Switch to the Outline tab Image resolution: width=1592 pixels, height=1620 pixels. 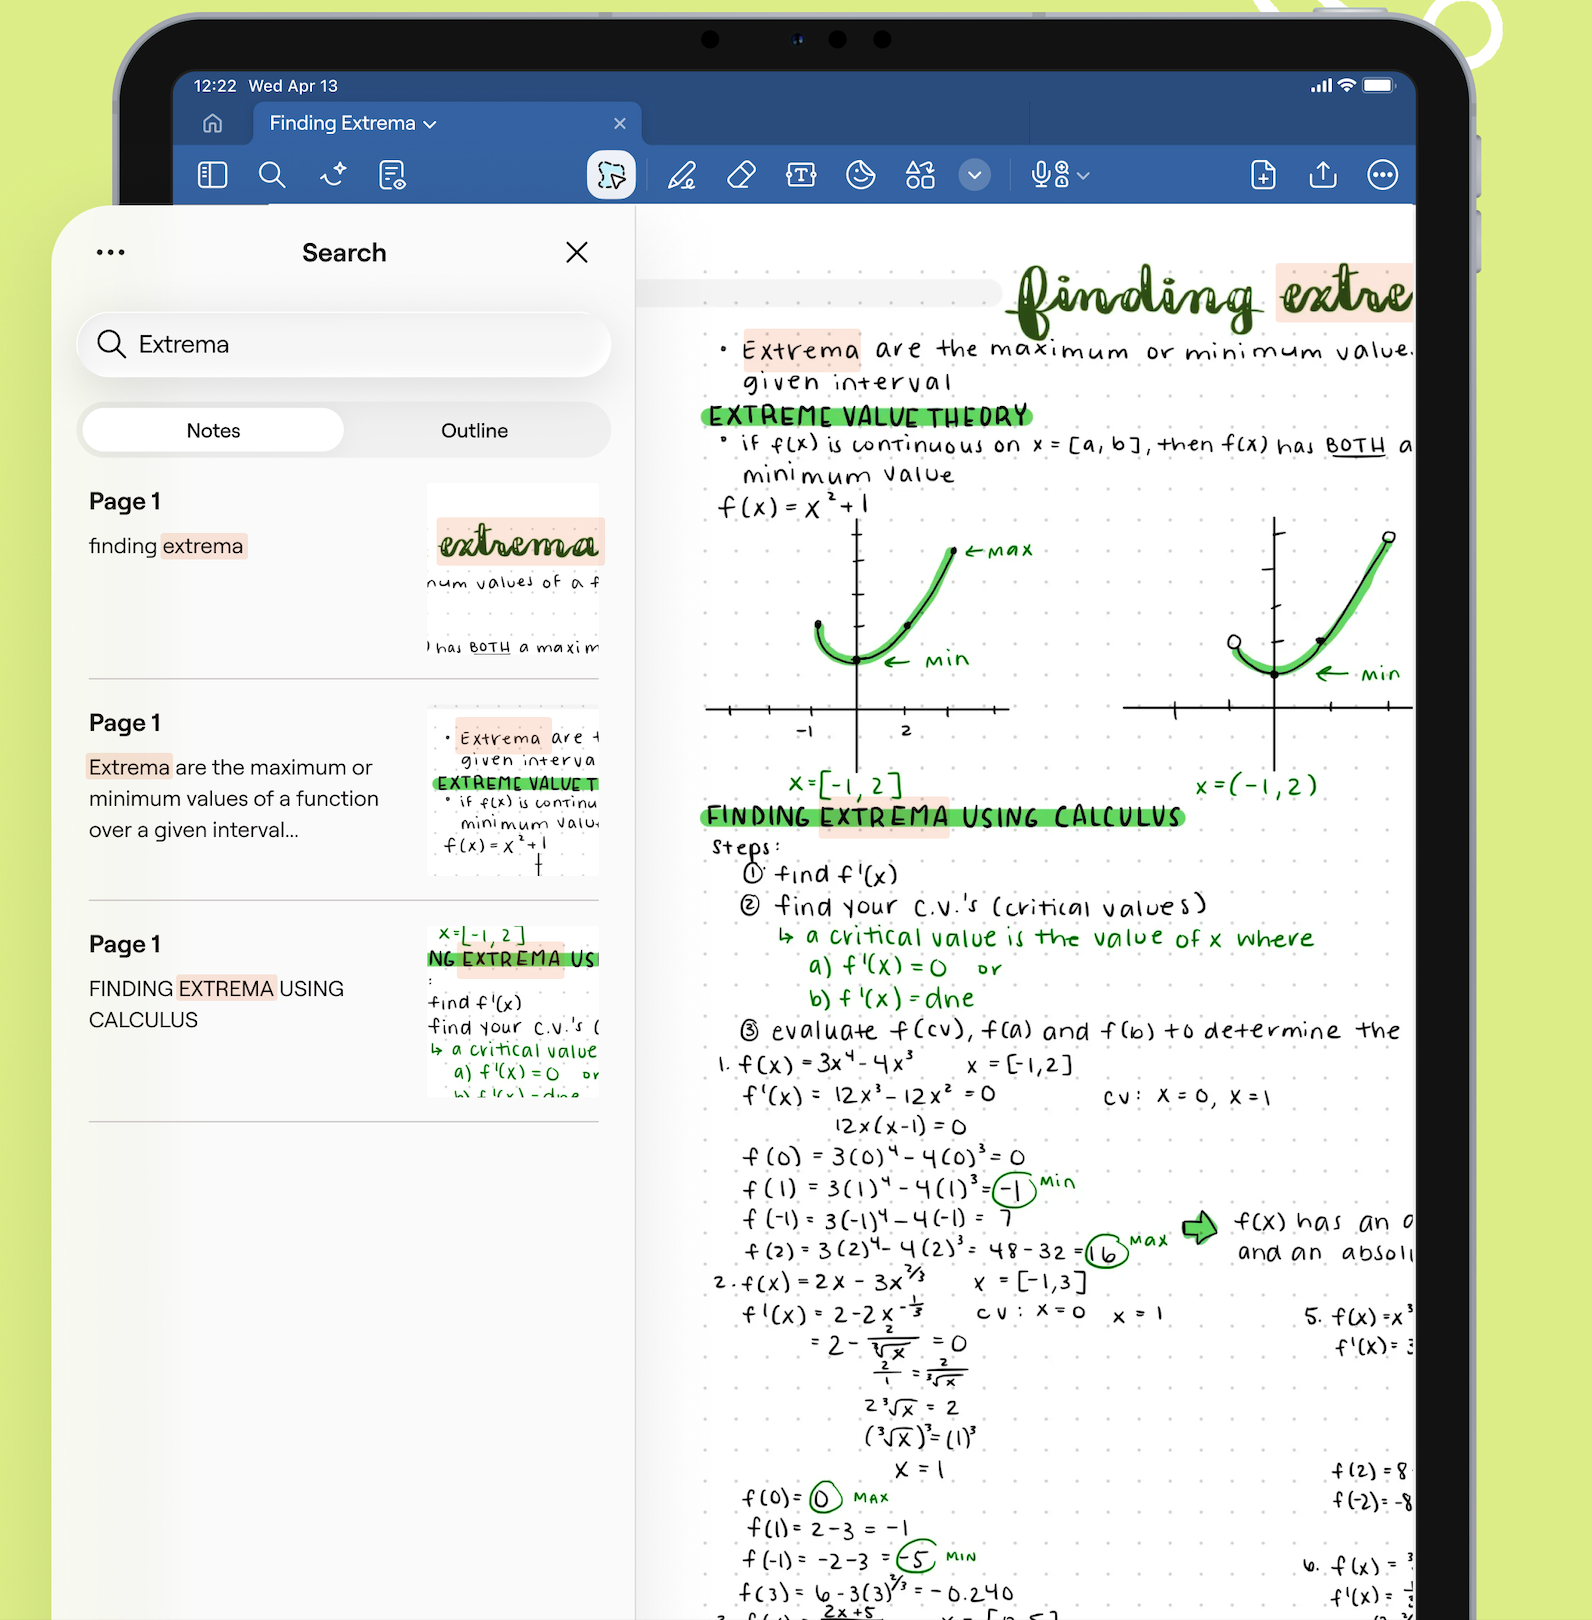[475, 430]
